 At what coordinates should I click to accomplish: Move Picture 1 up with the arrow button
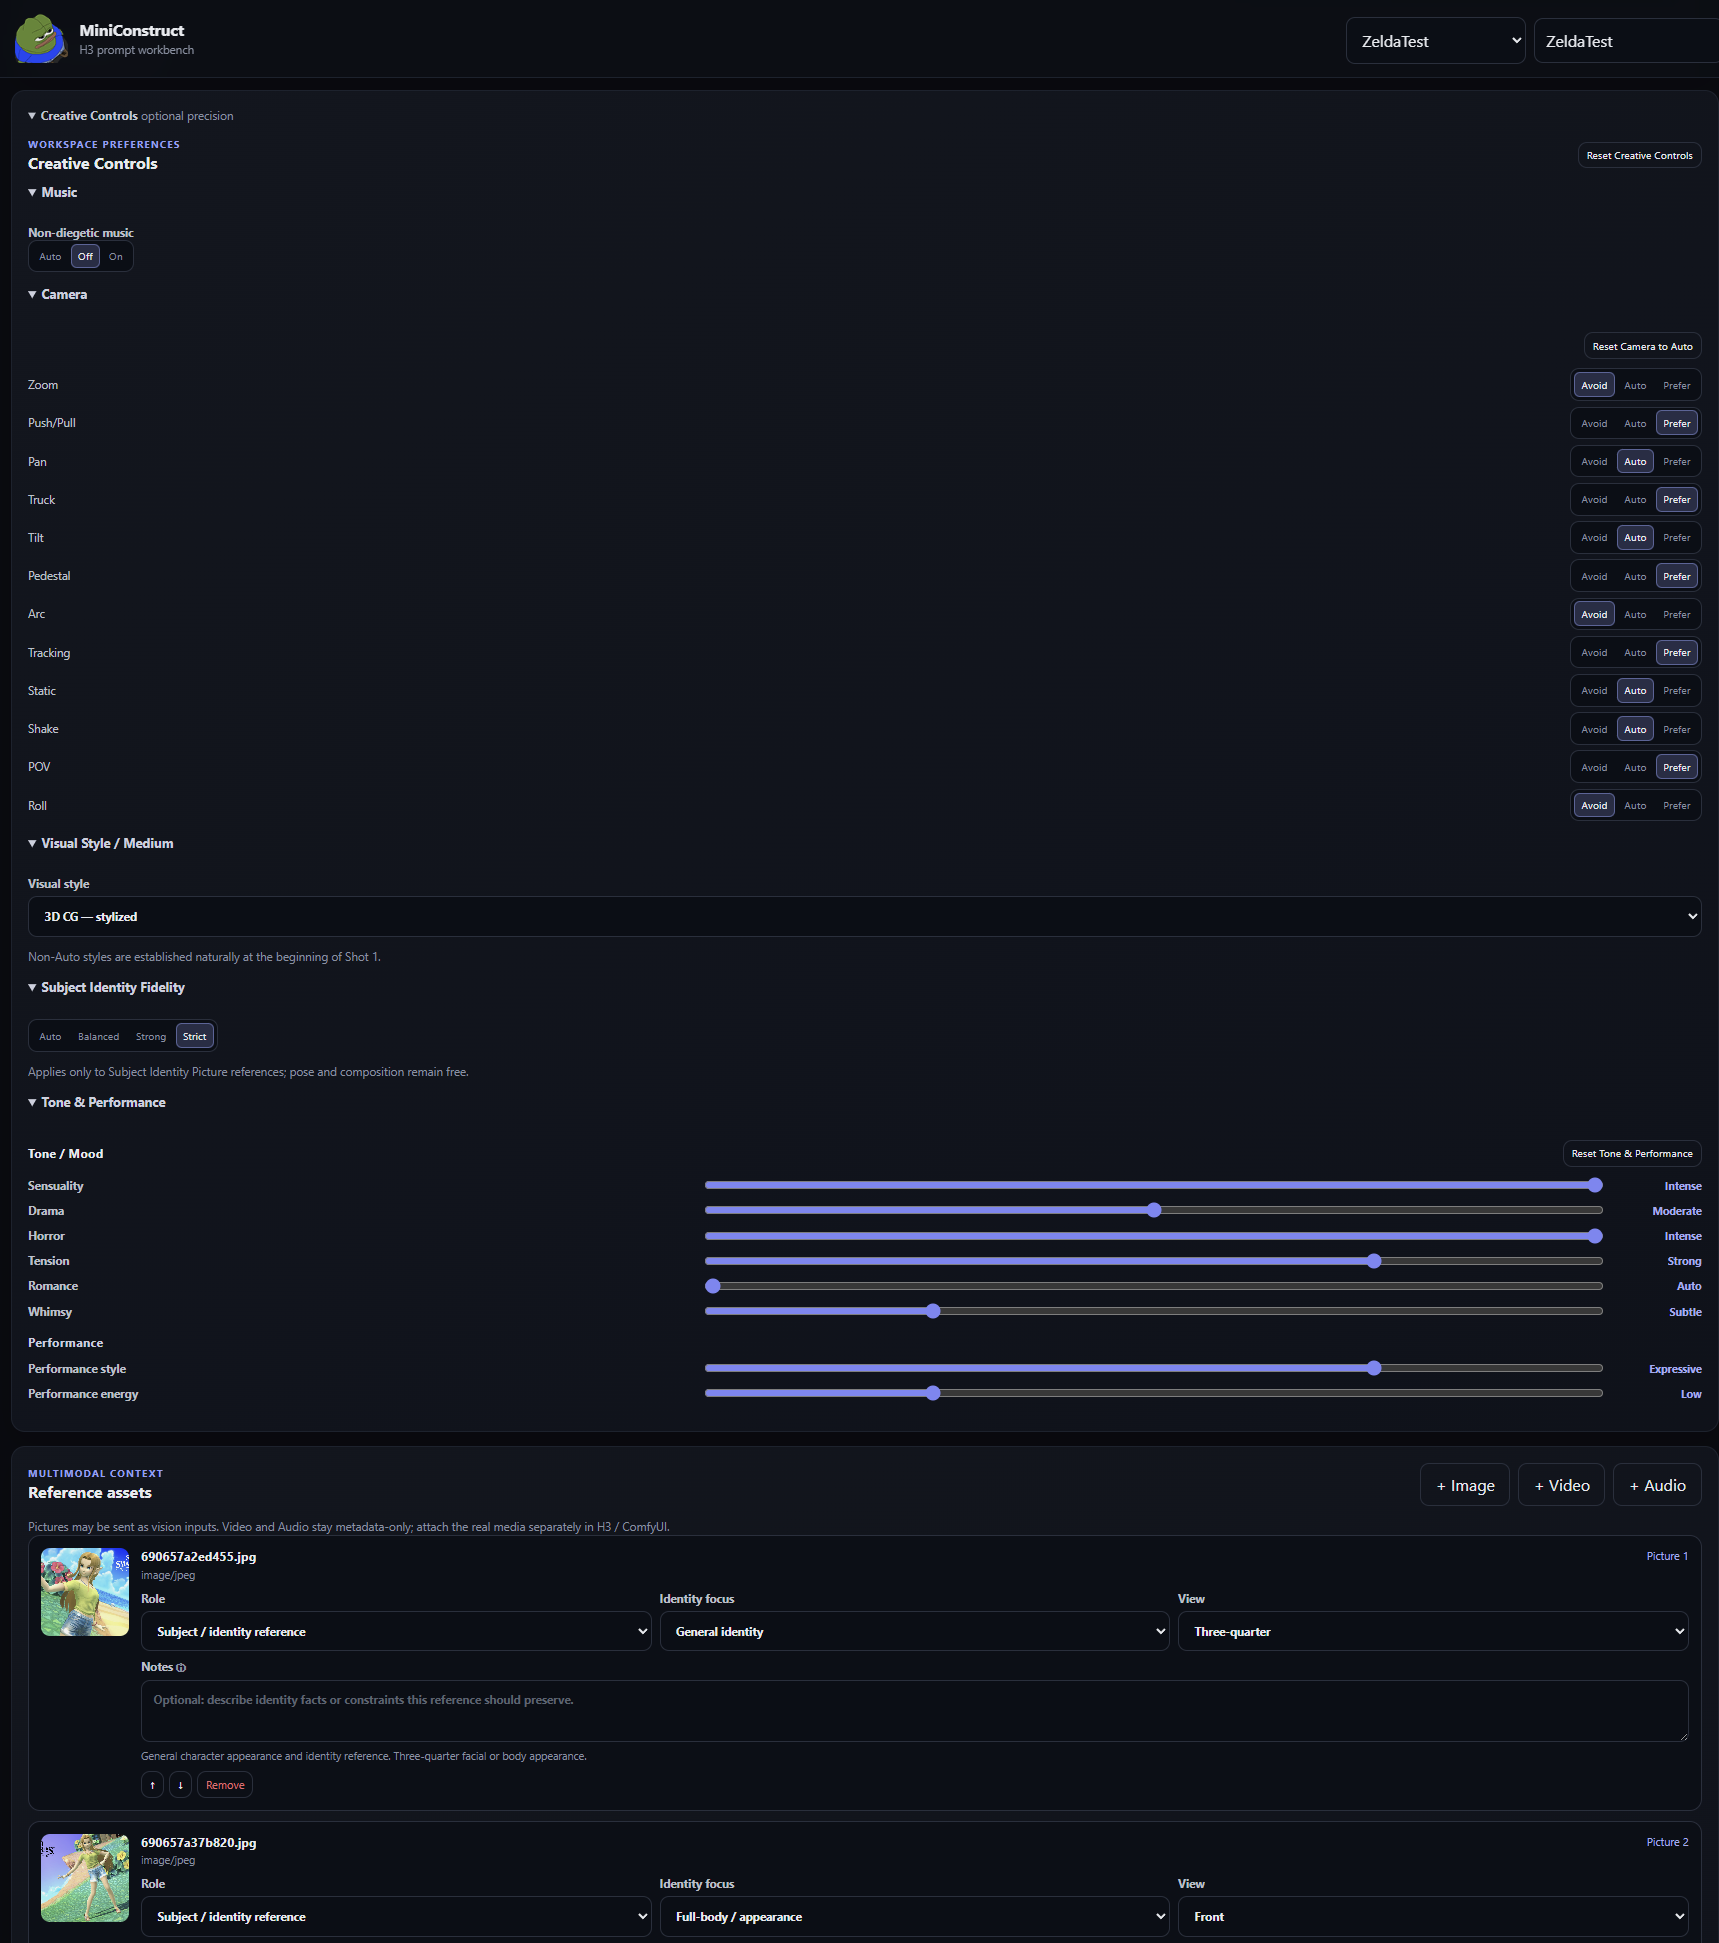tap(152, 1785)
